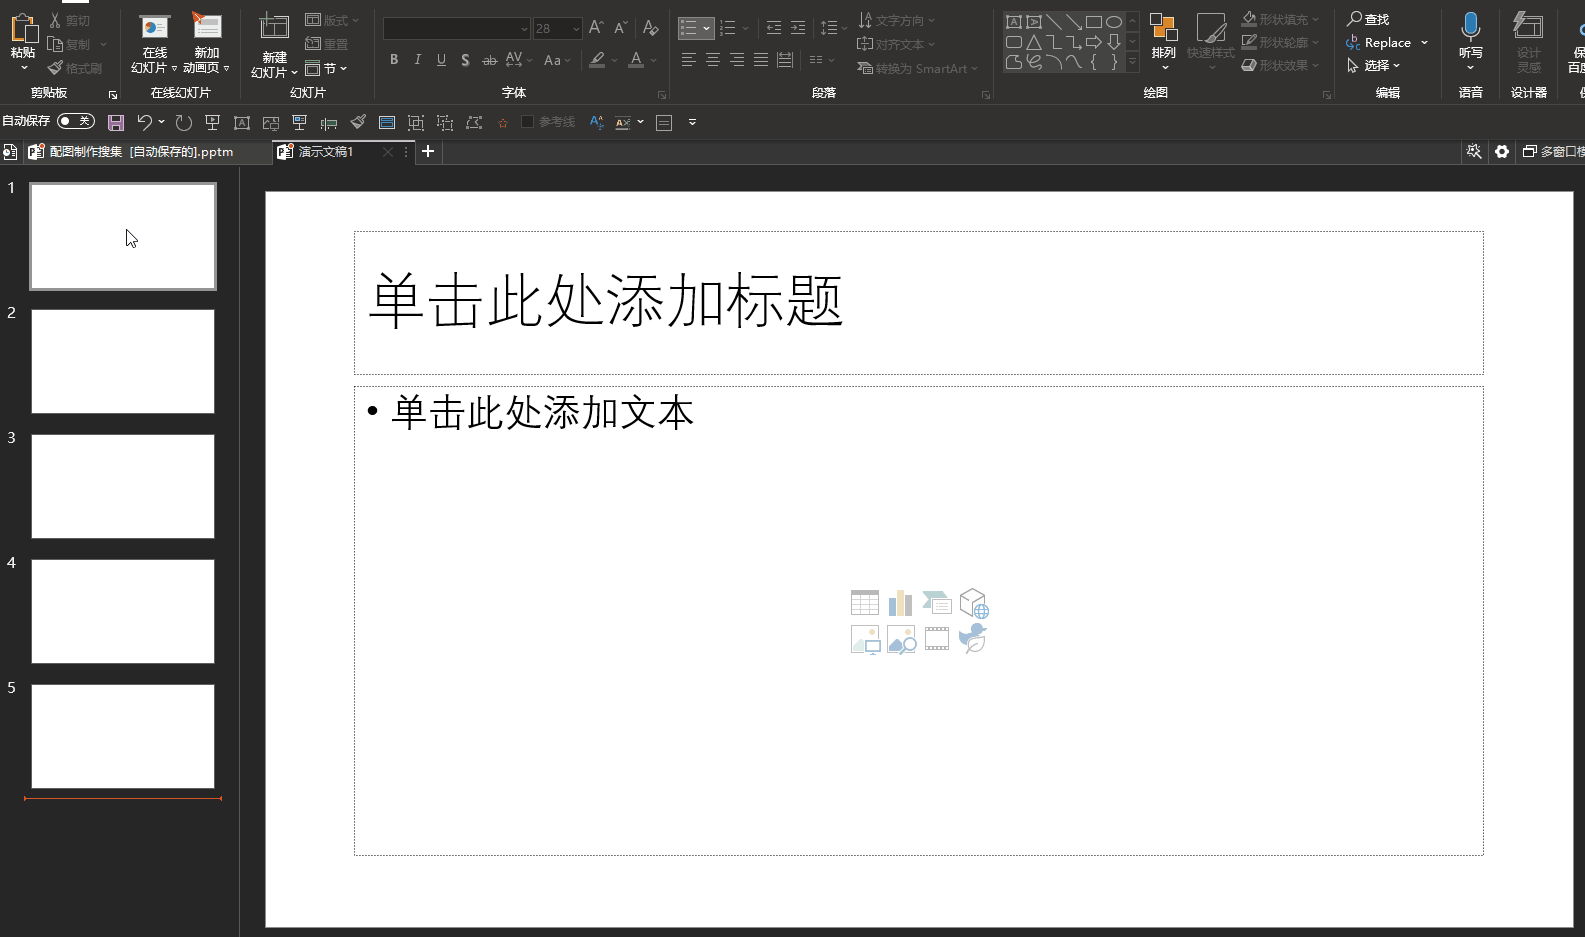Open the font name combo box
The image size is (1585, 937).
[456, 28]
